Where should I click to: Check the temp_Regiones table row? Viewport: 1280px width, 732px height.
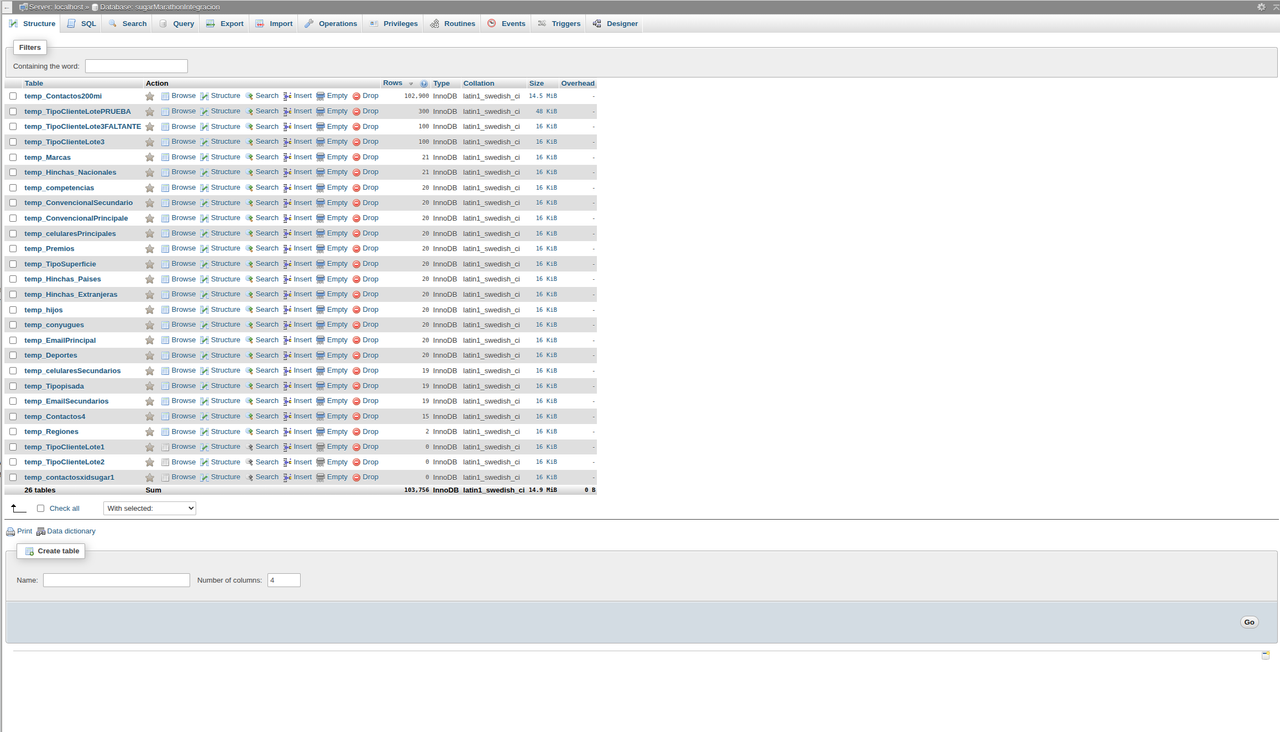tap(12, 431)
